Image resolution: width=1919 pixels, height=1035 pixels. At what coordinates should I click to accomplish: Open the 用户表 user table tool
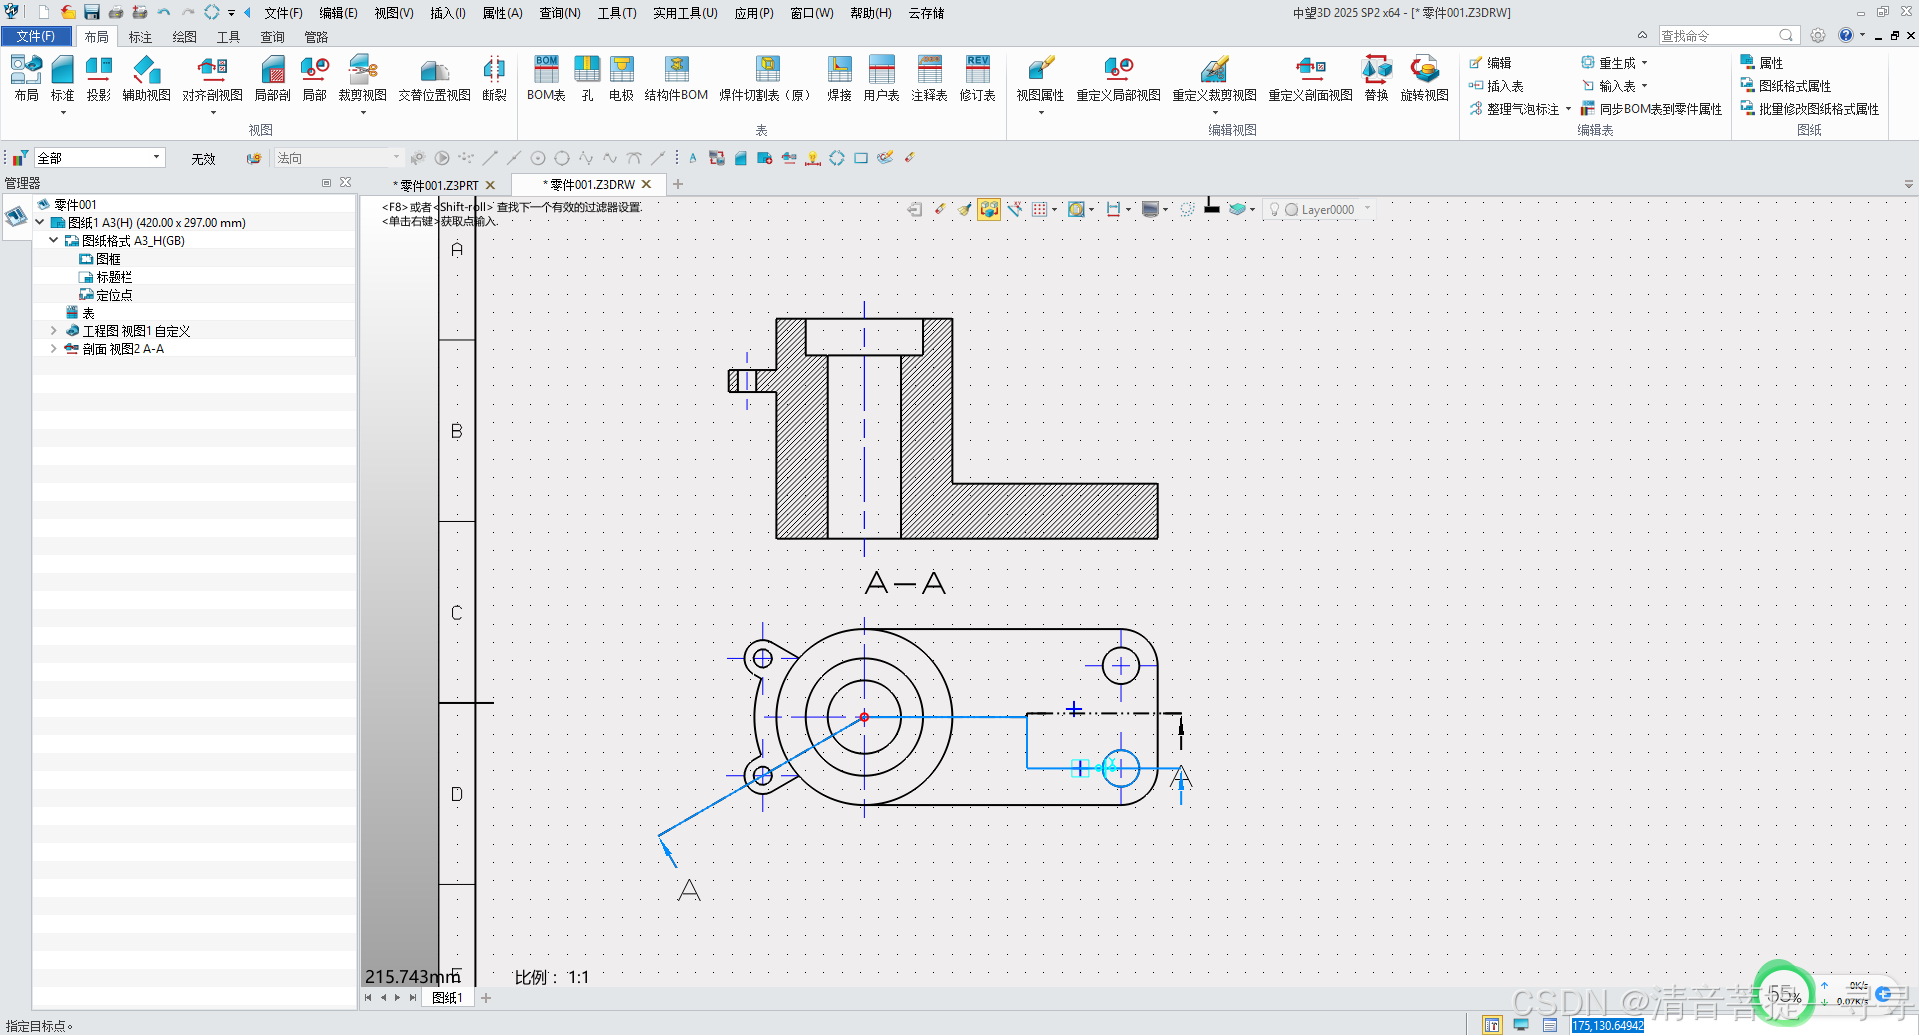[x=881, y=78]
